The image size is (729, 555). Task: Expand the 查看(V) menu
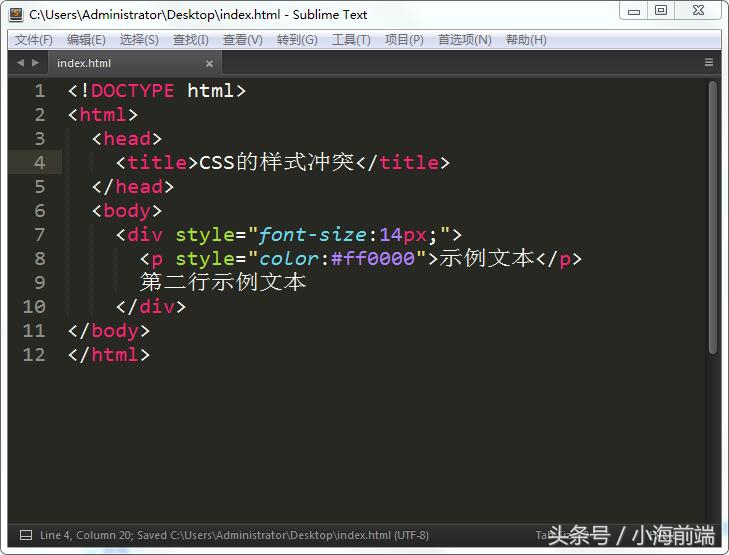pos(242,40)
